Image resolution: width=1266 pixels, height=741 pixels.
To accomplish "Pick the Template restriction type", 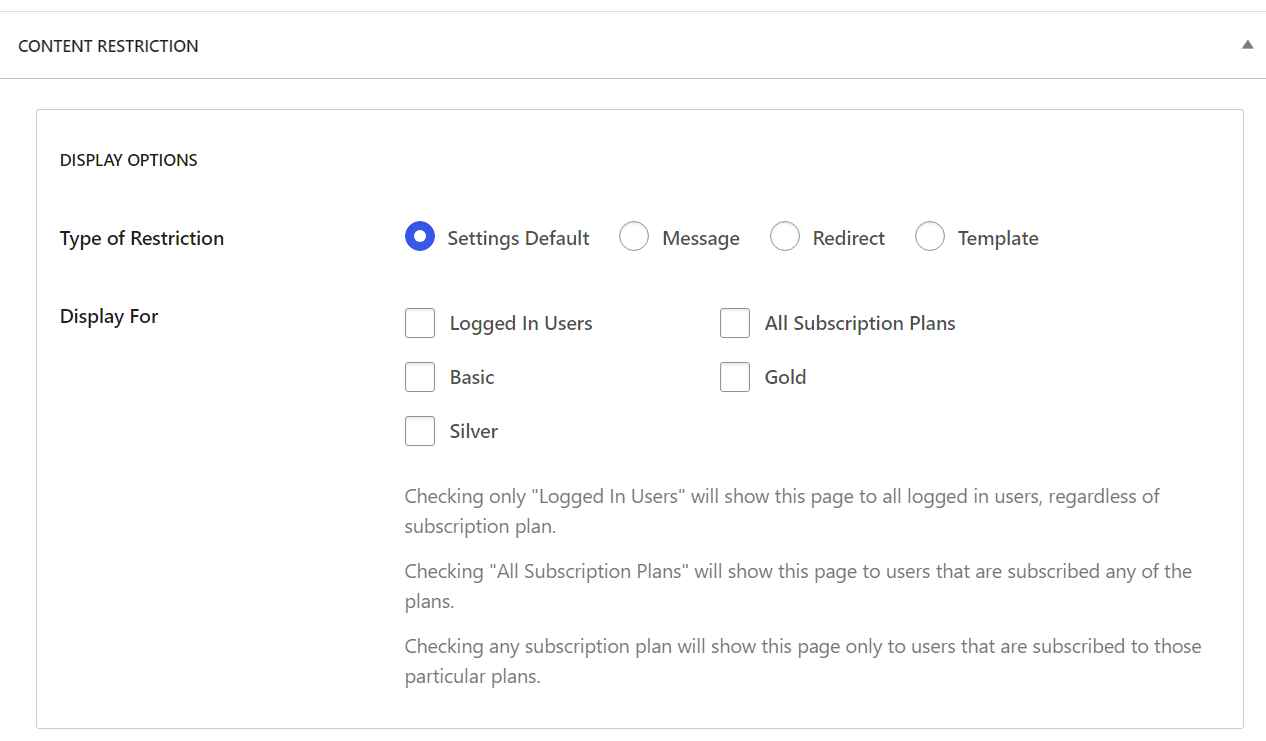I will point(930,237).
